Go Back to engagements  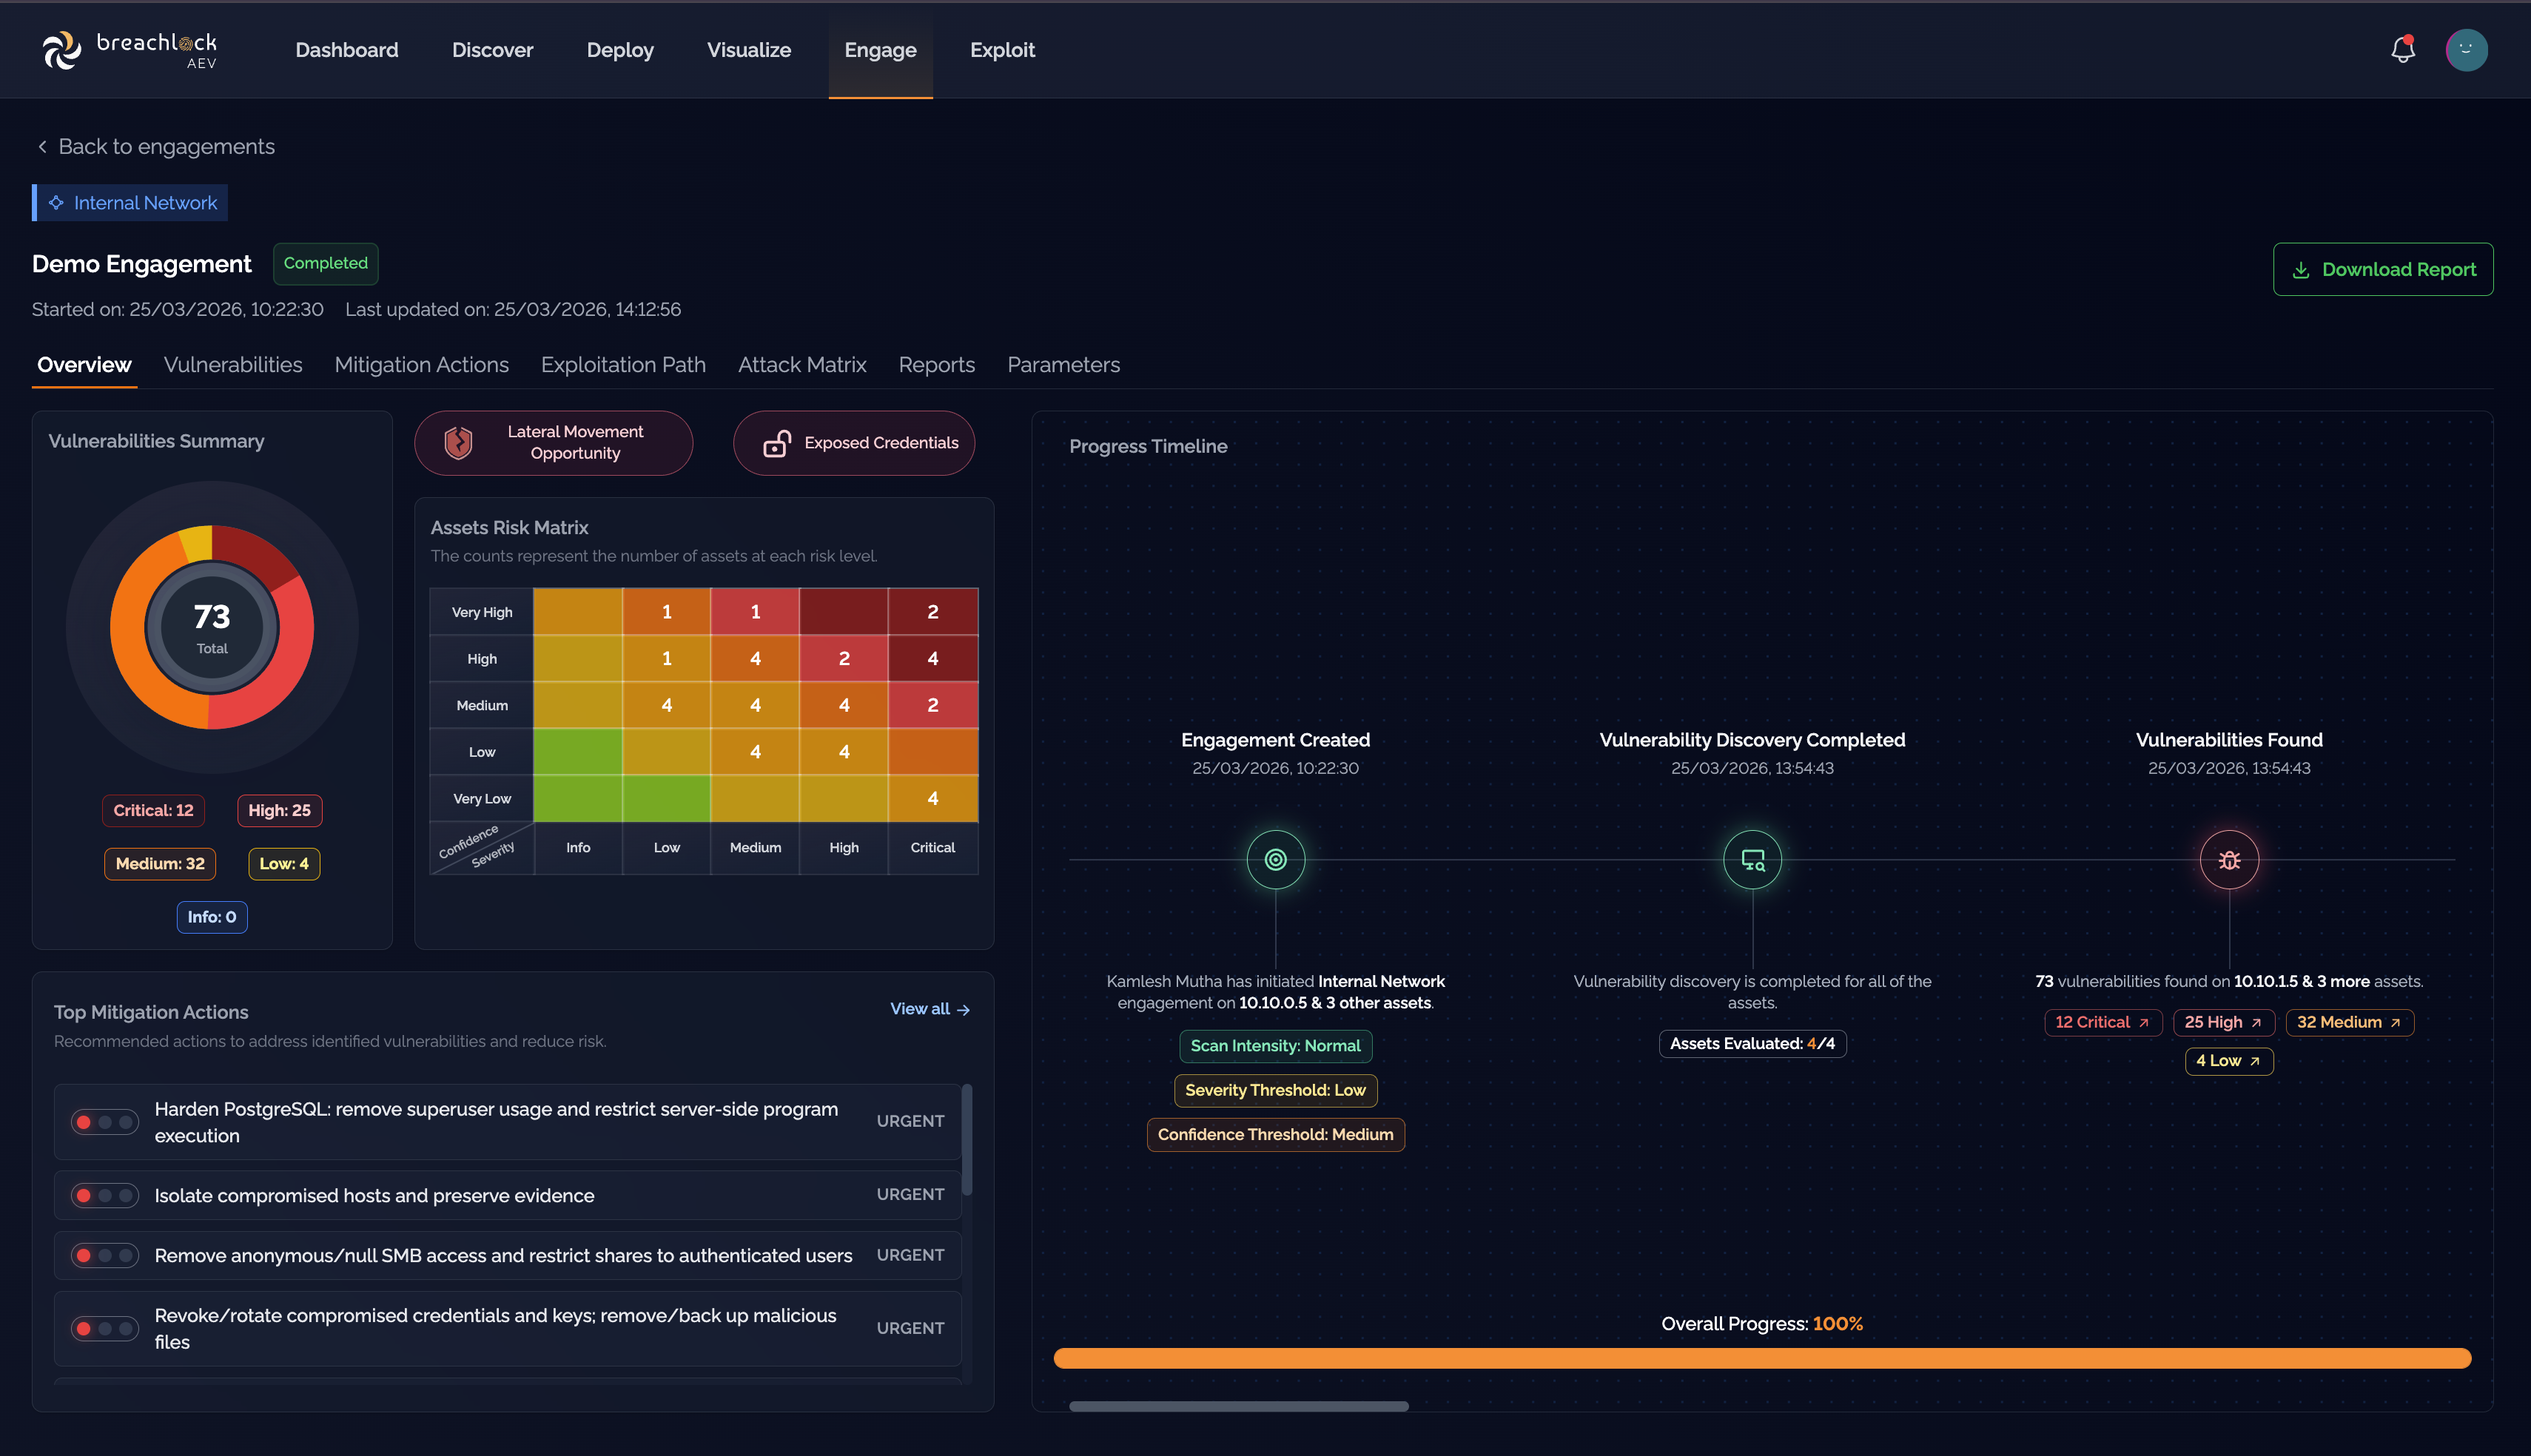tap(156, 147)
